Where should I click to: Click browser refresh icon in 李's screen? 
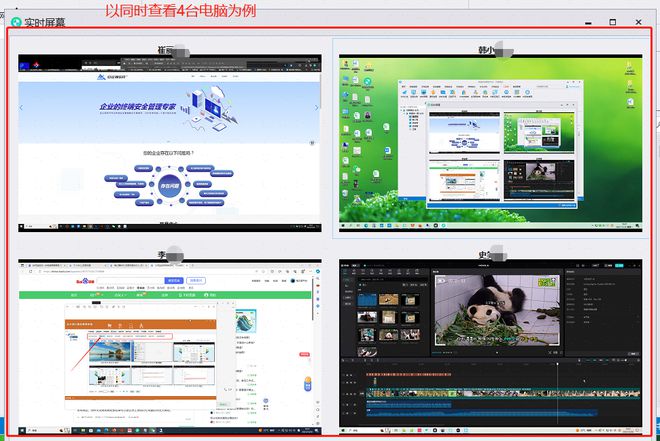point(31,271)
